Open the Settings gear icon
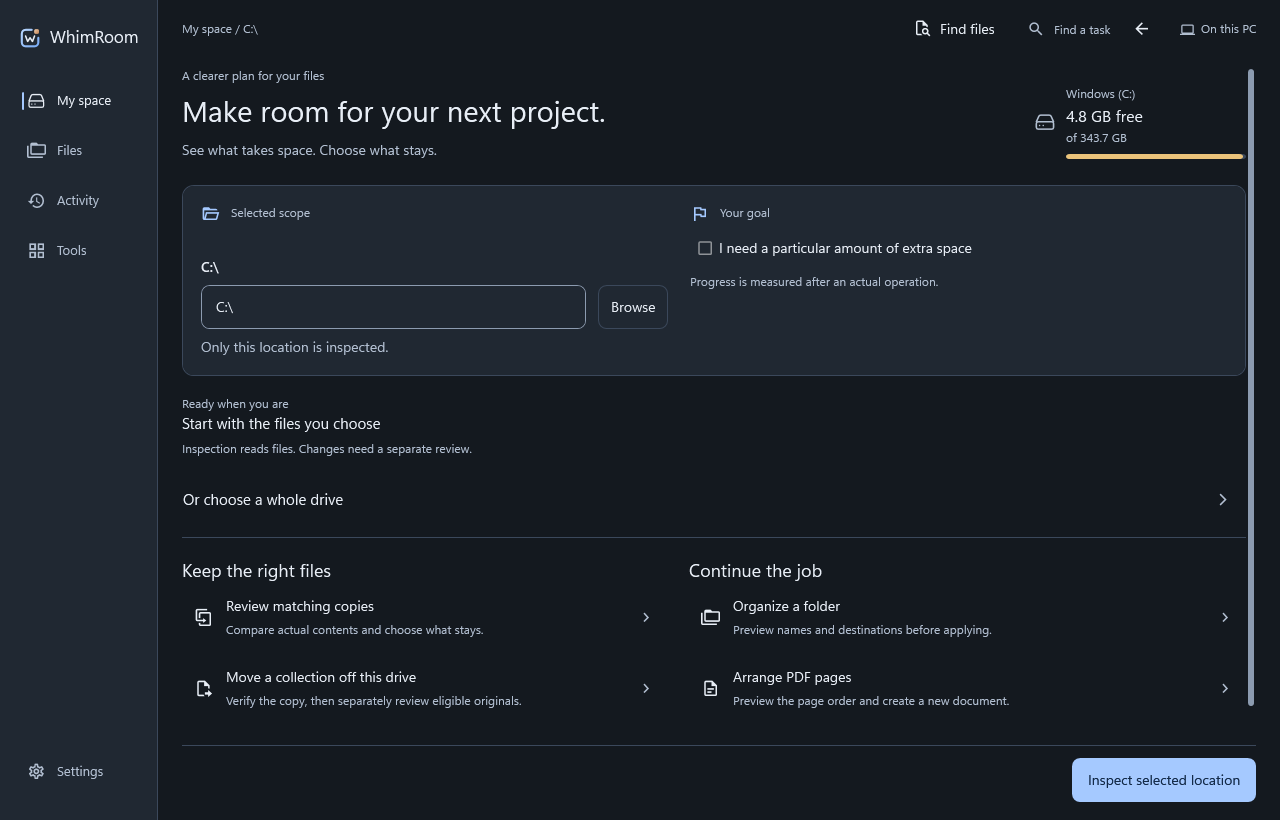 [36, 771]
